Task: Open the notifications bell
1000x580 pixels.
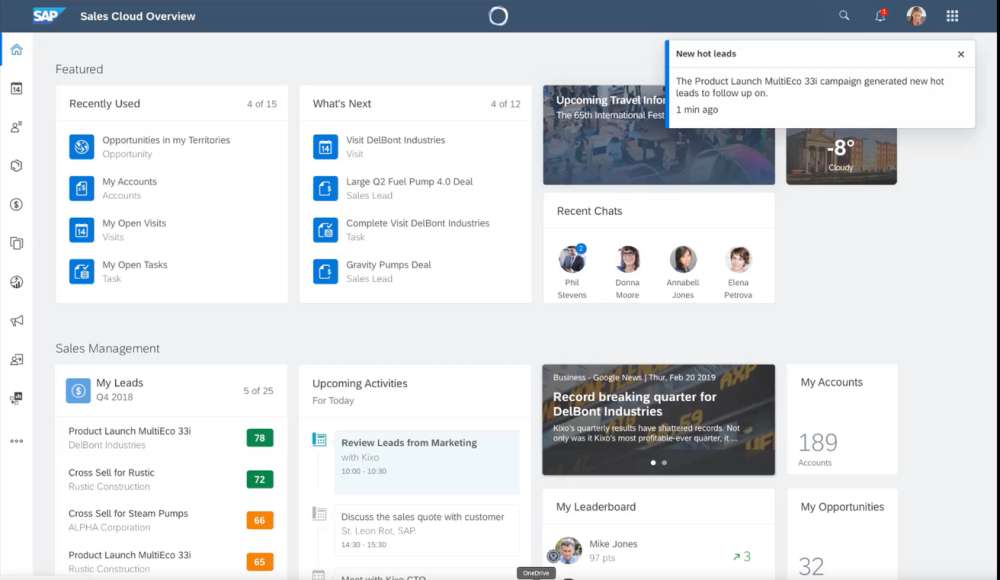Action: 880,15
